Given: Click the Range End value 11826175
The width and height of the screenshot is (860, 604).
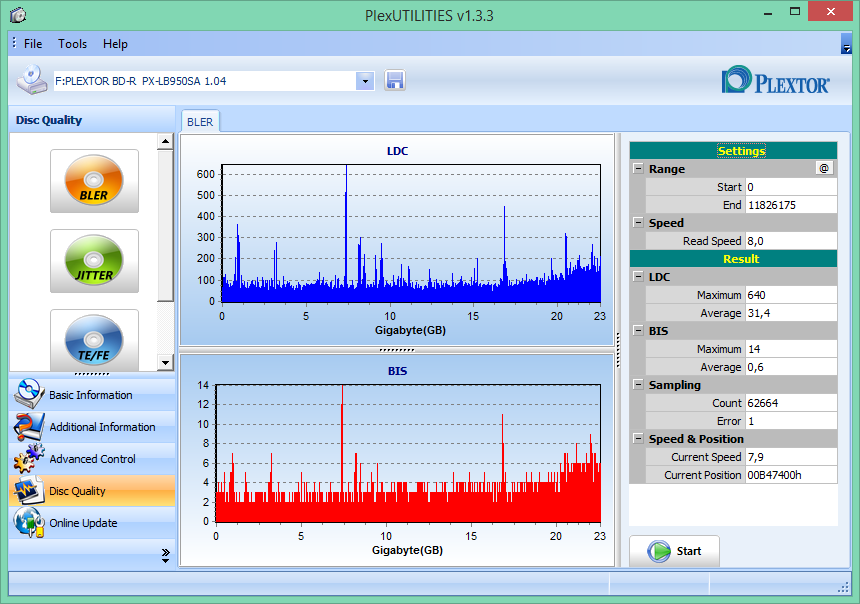Looking at the screenshot, I should 790,205.
